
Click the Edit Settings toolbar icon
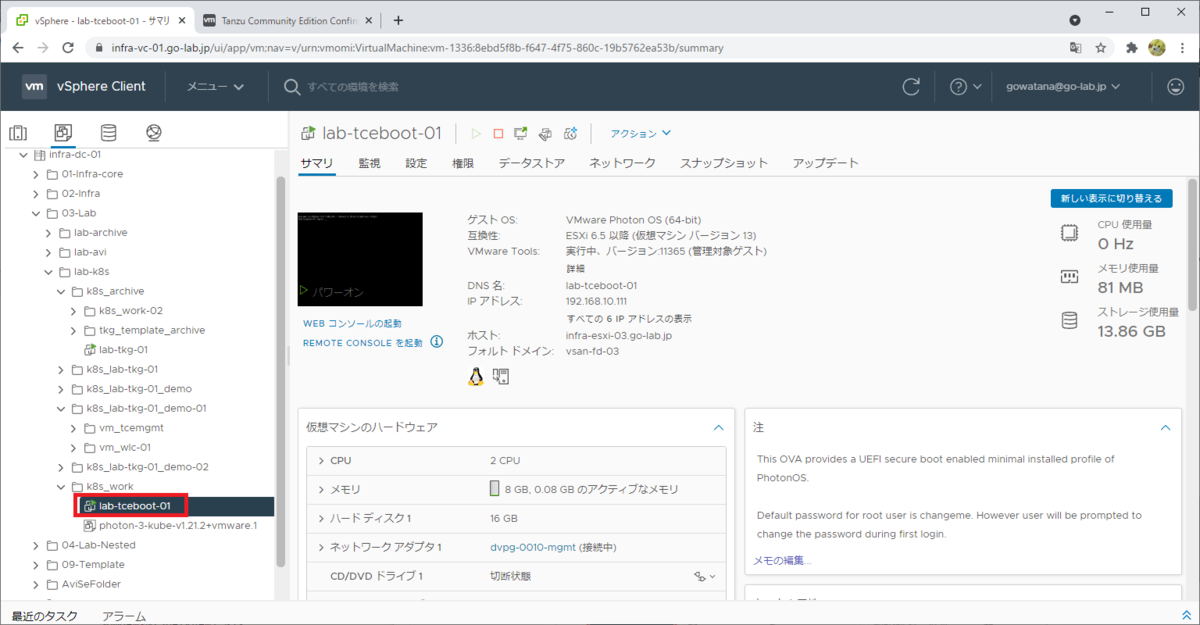[x=545, y=133]
